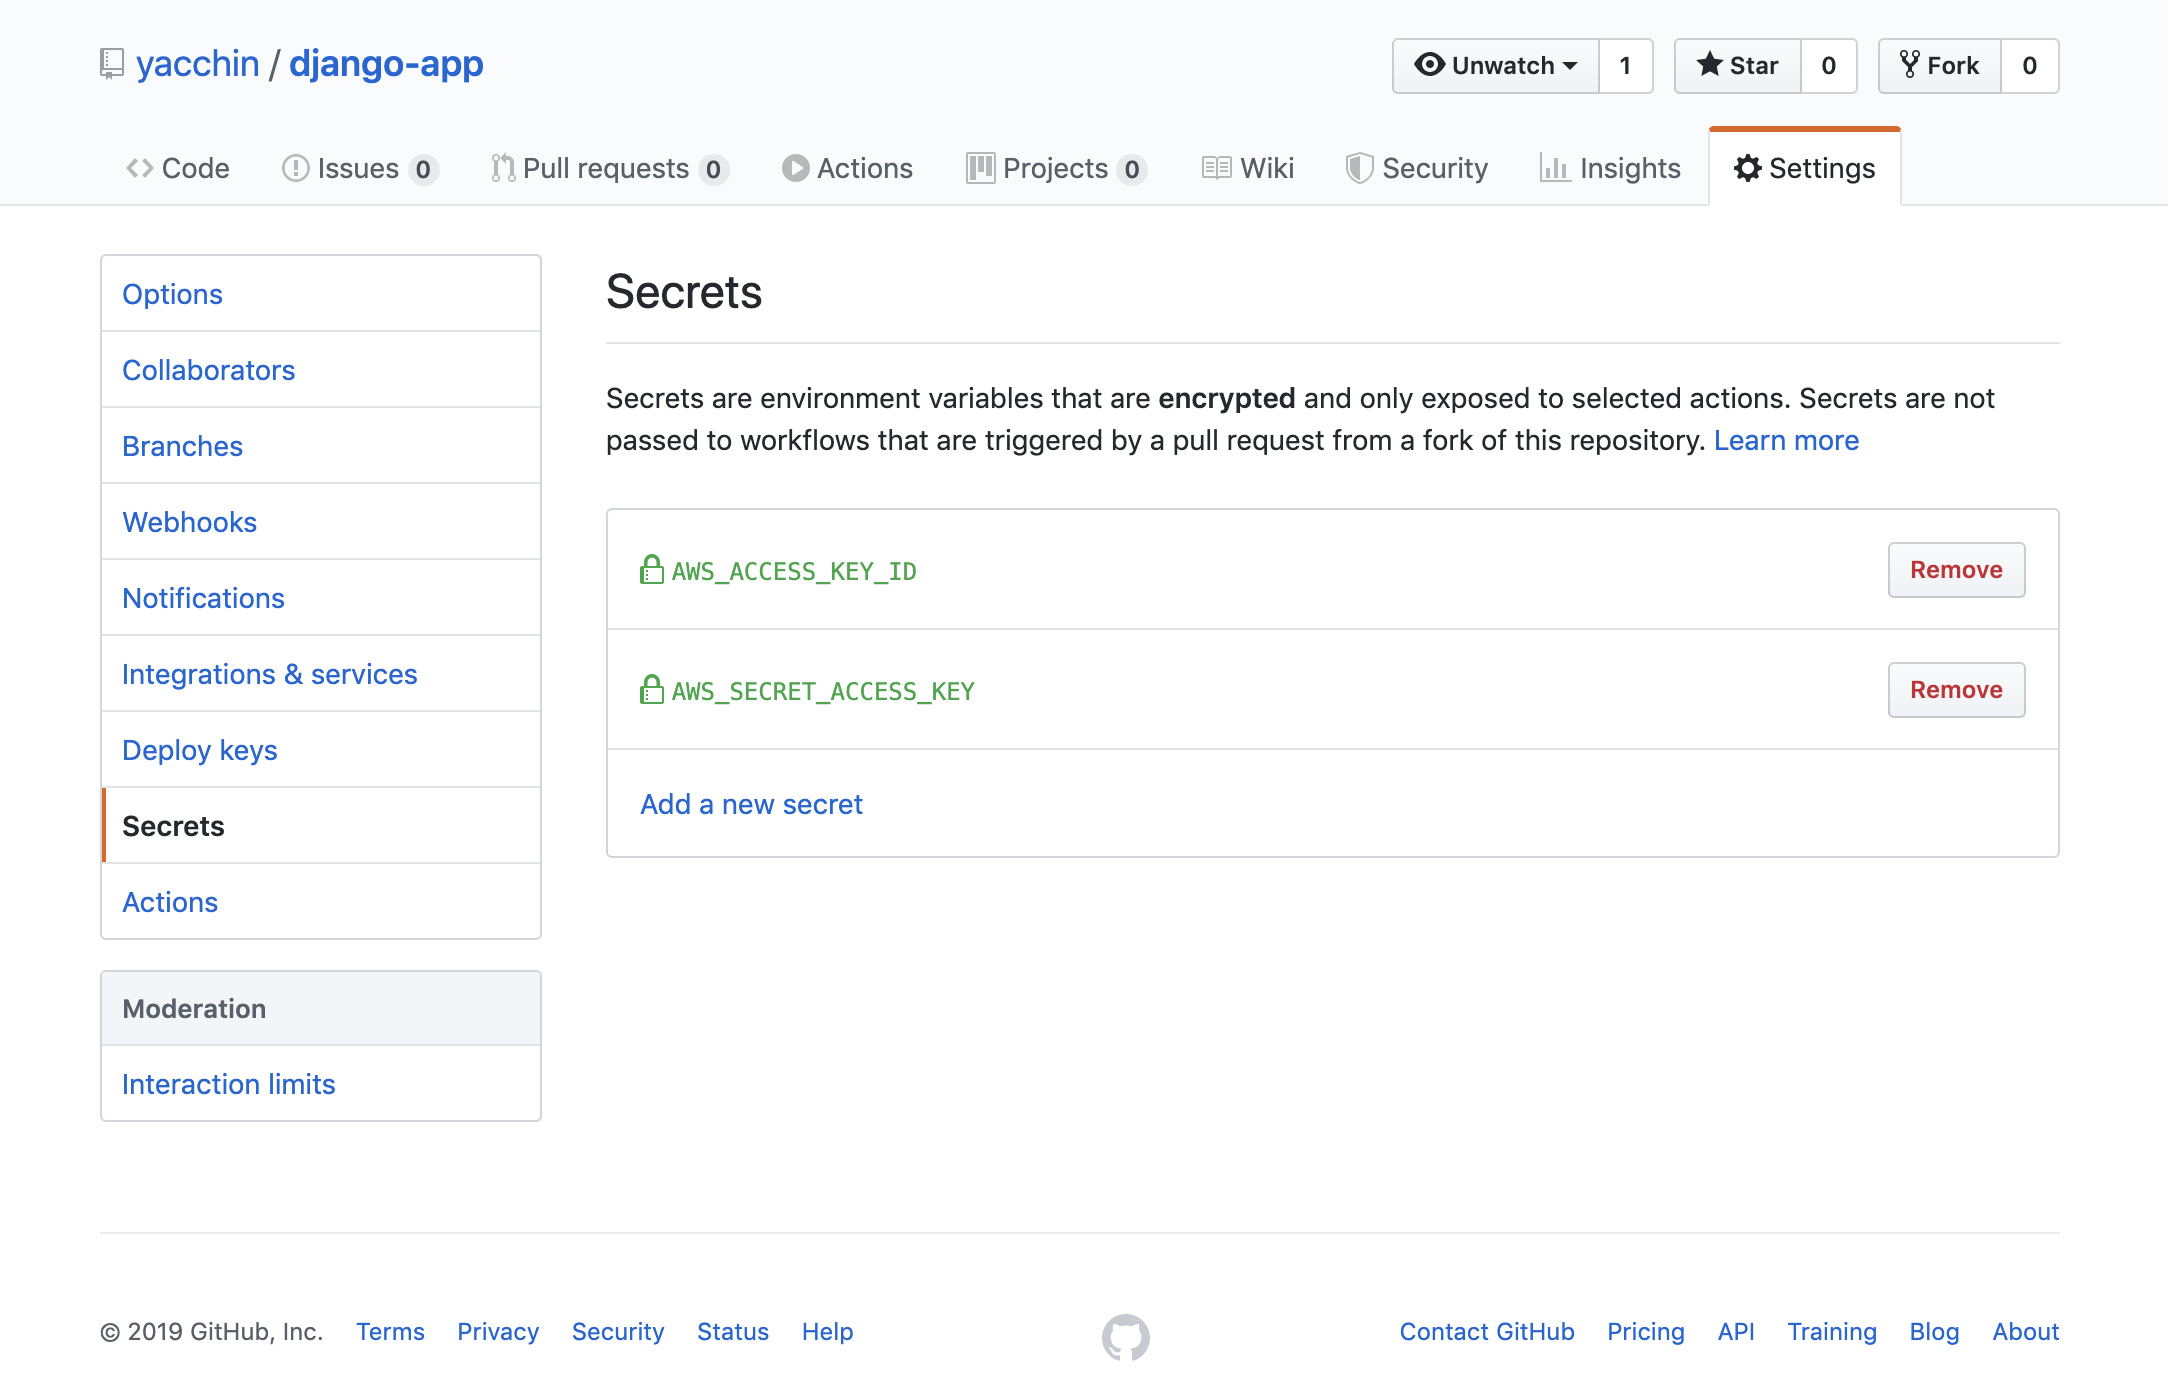This screenshot has width=2168, height=1394.
Task: Star the django-app repository
Action: tap(1738, 66)
